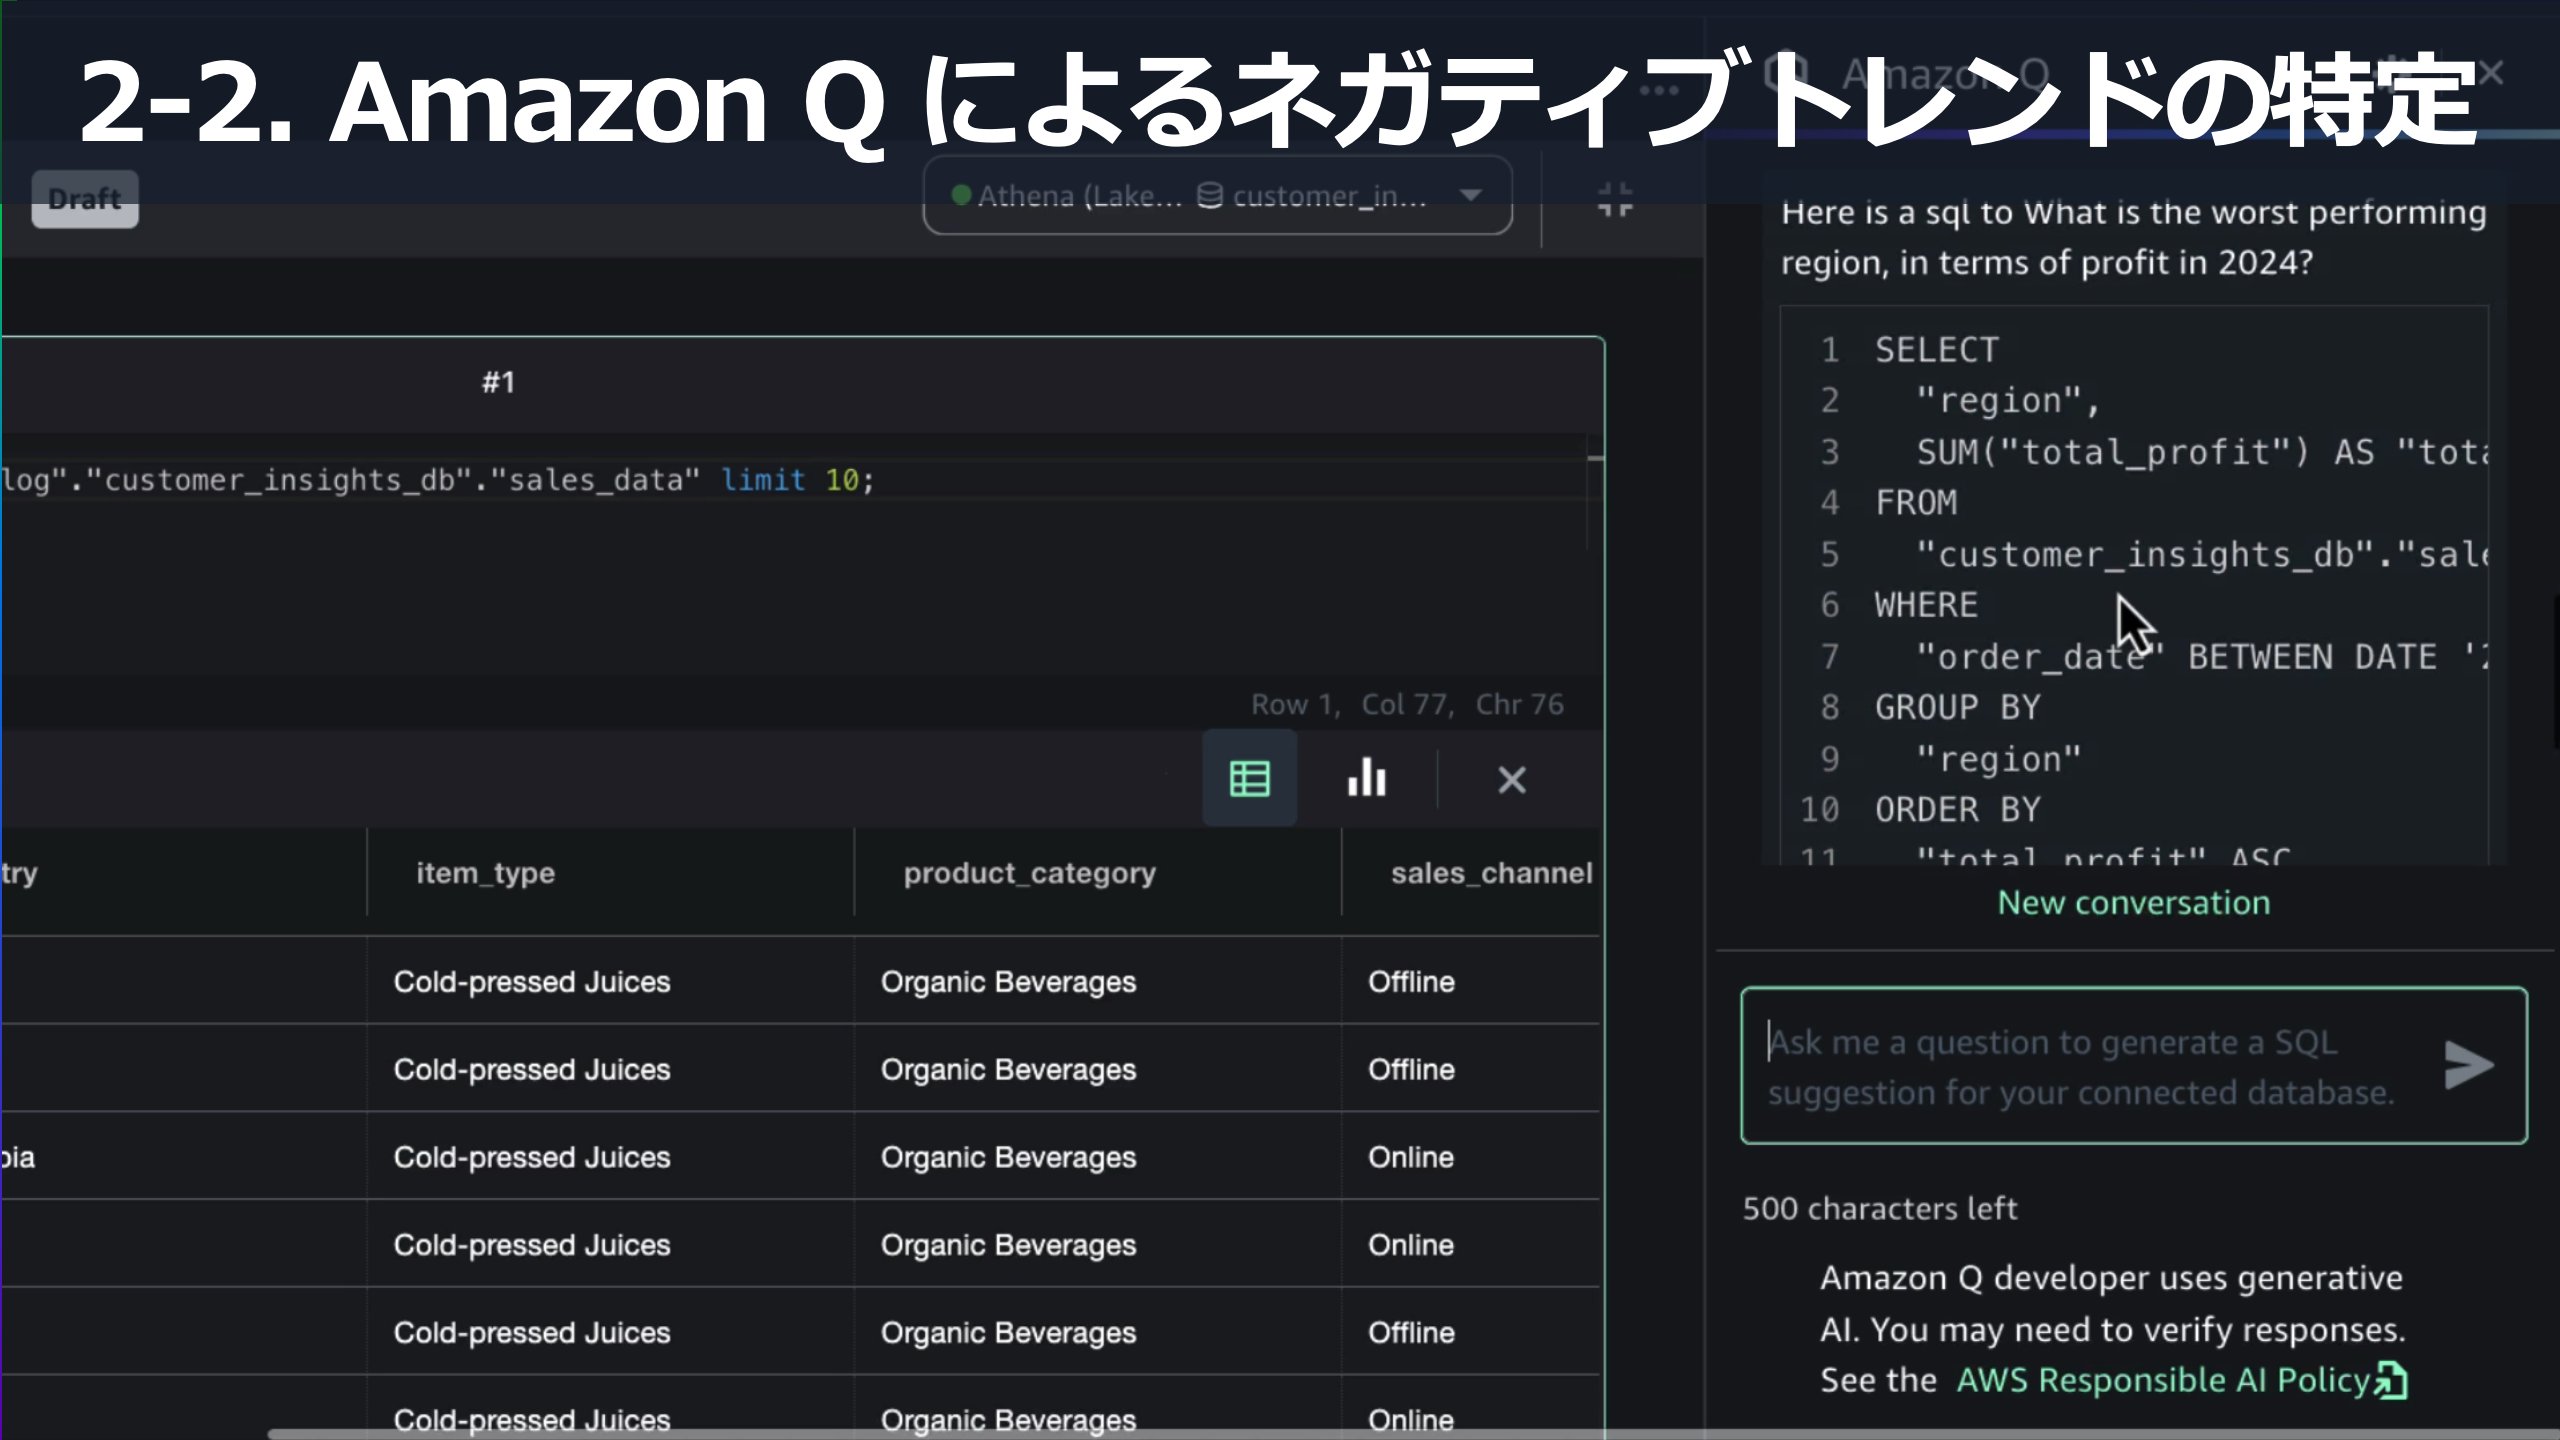Close the Amazon Q side panel
This screenshot has width=2560, height=1440.
pyautogui.click(x=2490, y=72)
